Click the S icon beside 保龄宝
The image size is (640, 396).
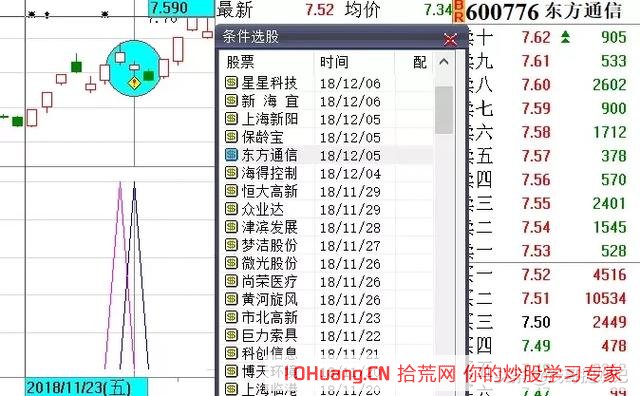pyautogui.click(x=231, y=137)
